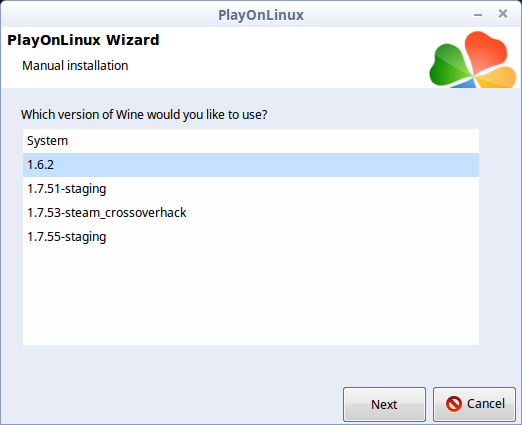Click empty area of version list
522x425 pixels.
(251, 297)
